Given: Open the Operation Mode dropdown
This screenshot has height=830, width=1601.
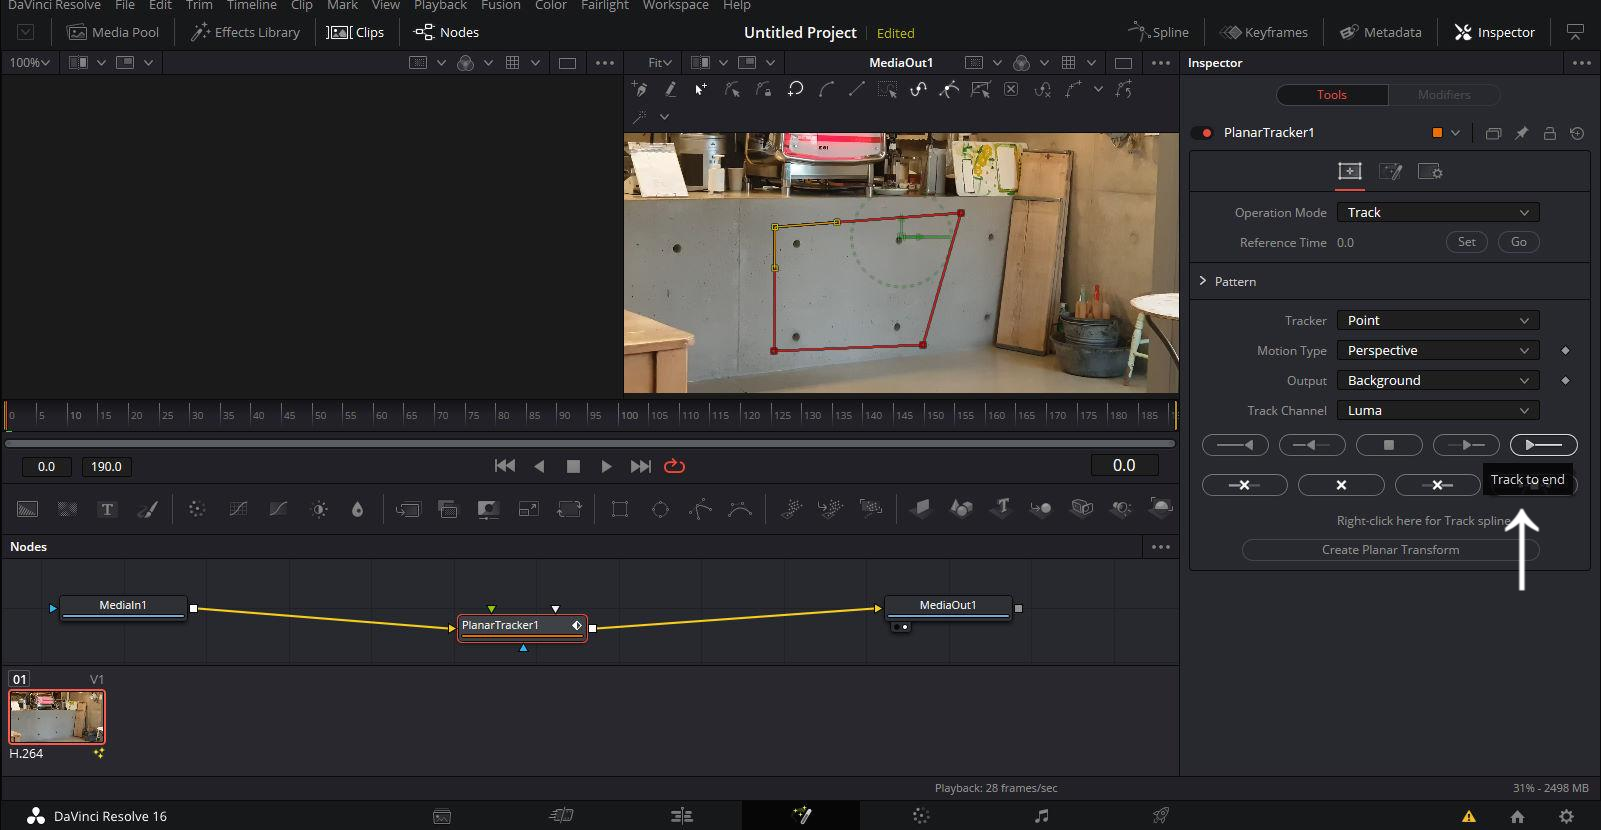Looking at the screenshot, I should coord(1437,213).
